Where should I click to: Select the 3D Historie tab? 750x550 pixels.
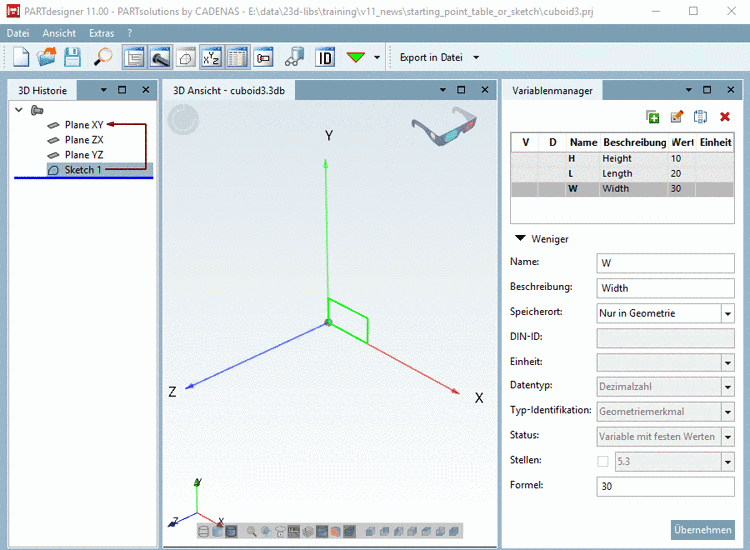(43, 90)
